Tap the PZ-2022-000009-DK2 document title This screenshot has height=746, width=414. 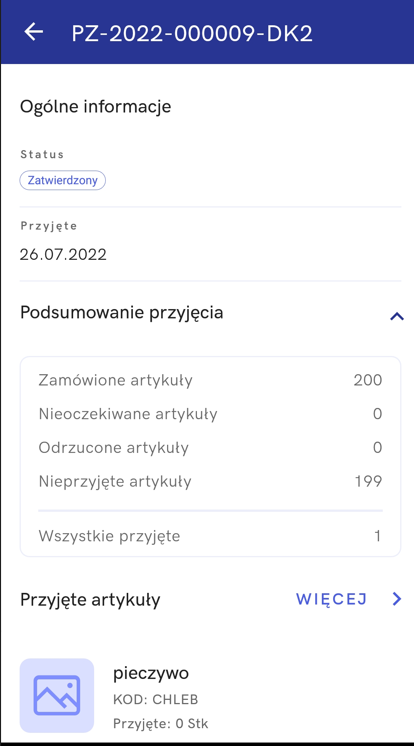[192, 34]
